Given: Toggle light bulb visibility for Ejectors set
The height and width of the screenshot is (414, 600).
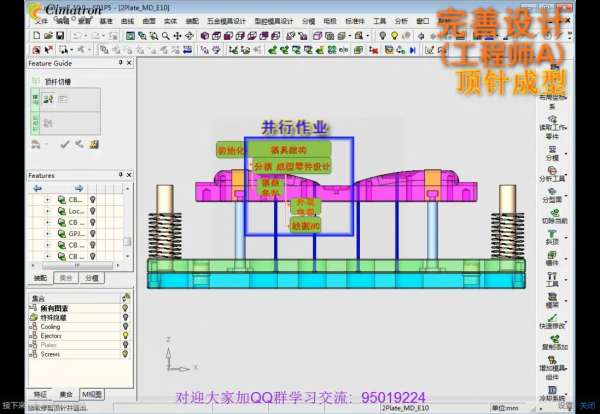Looking at the screenshot, I should 127,336.
